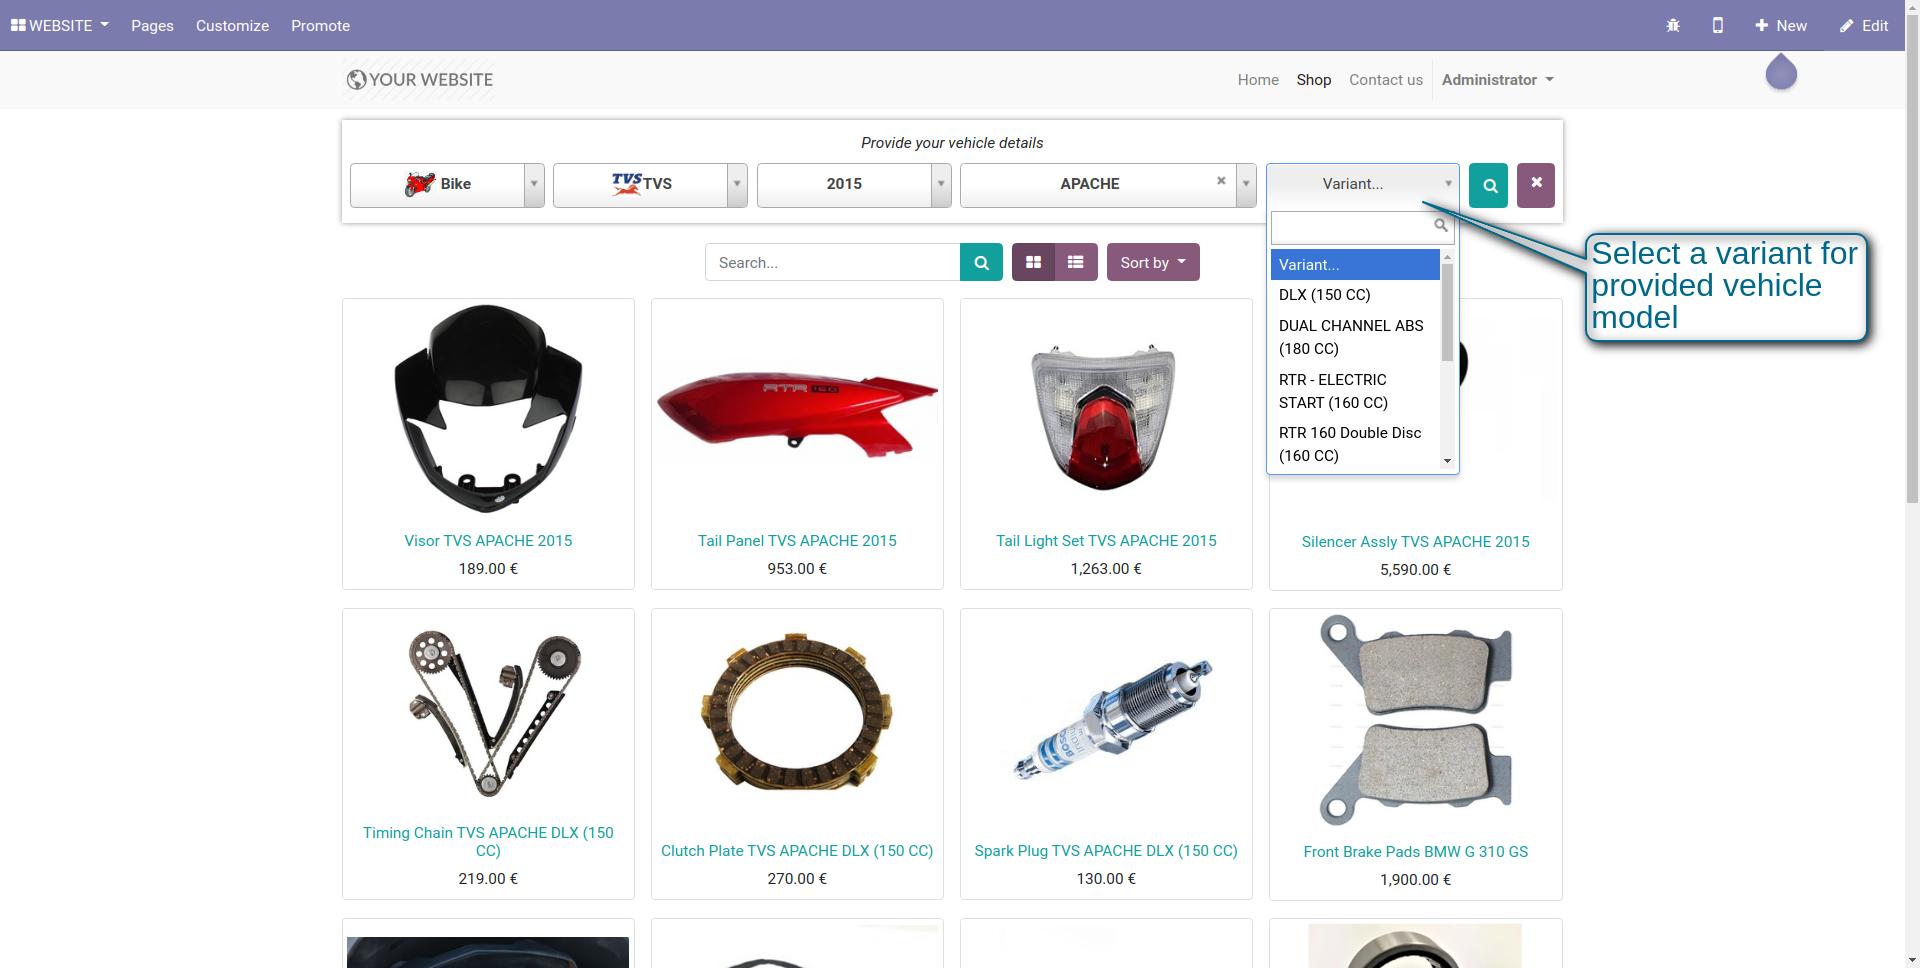Go to the Home page link
The height and width of the screenshot is (968, 1920).
pyautogui.click(x=1258, y=79)
